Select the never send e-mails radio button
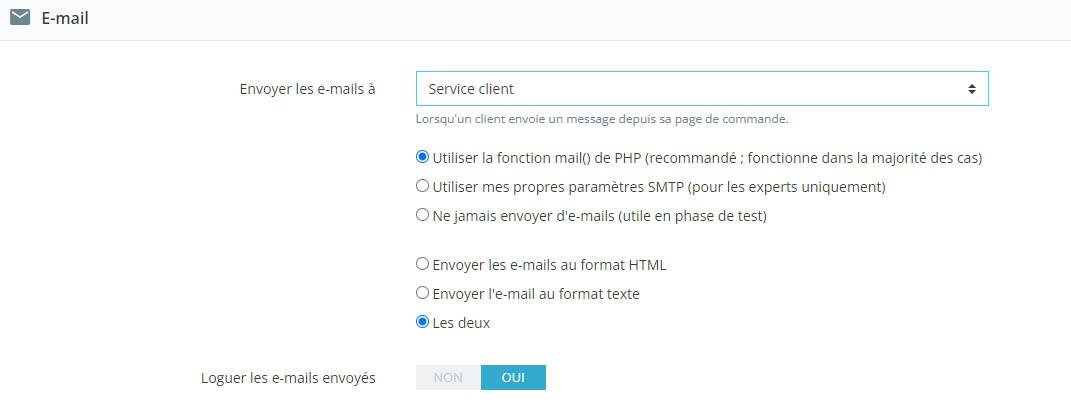1071x415 pixels. (x=422, y=215)
